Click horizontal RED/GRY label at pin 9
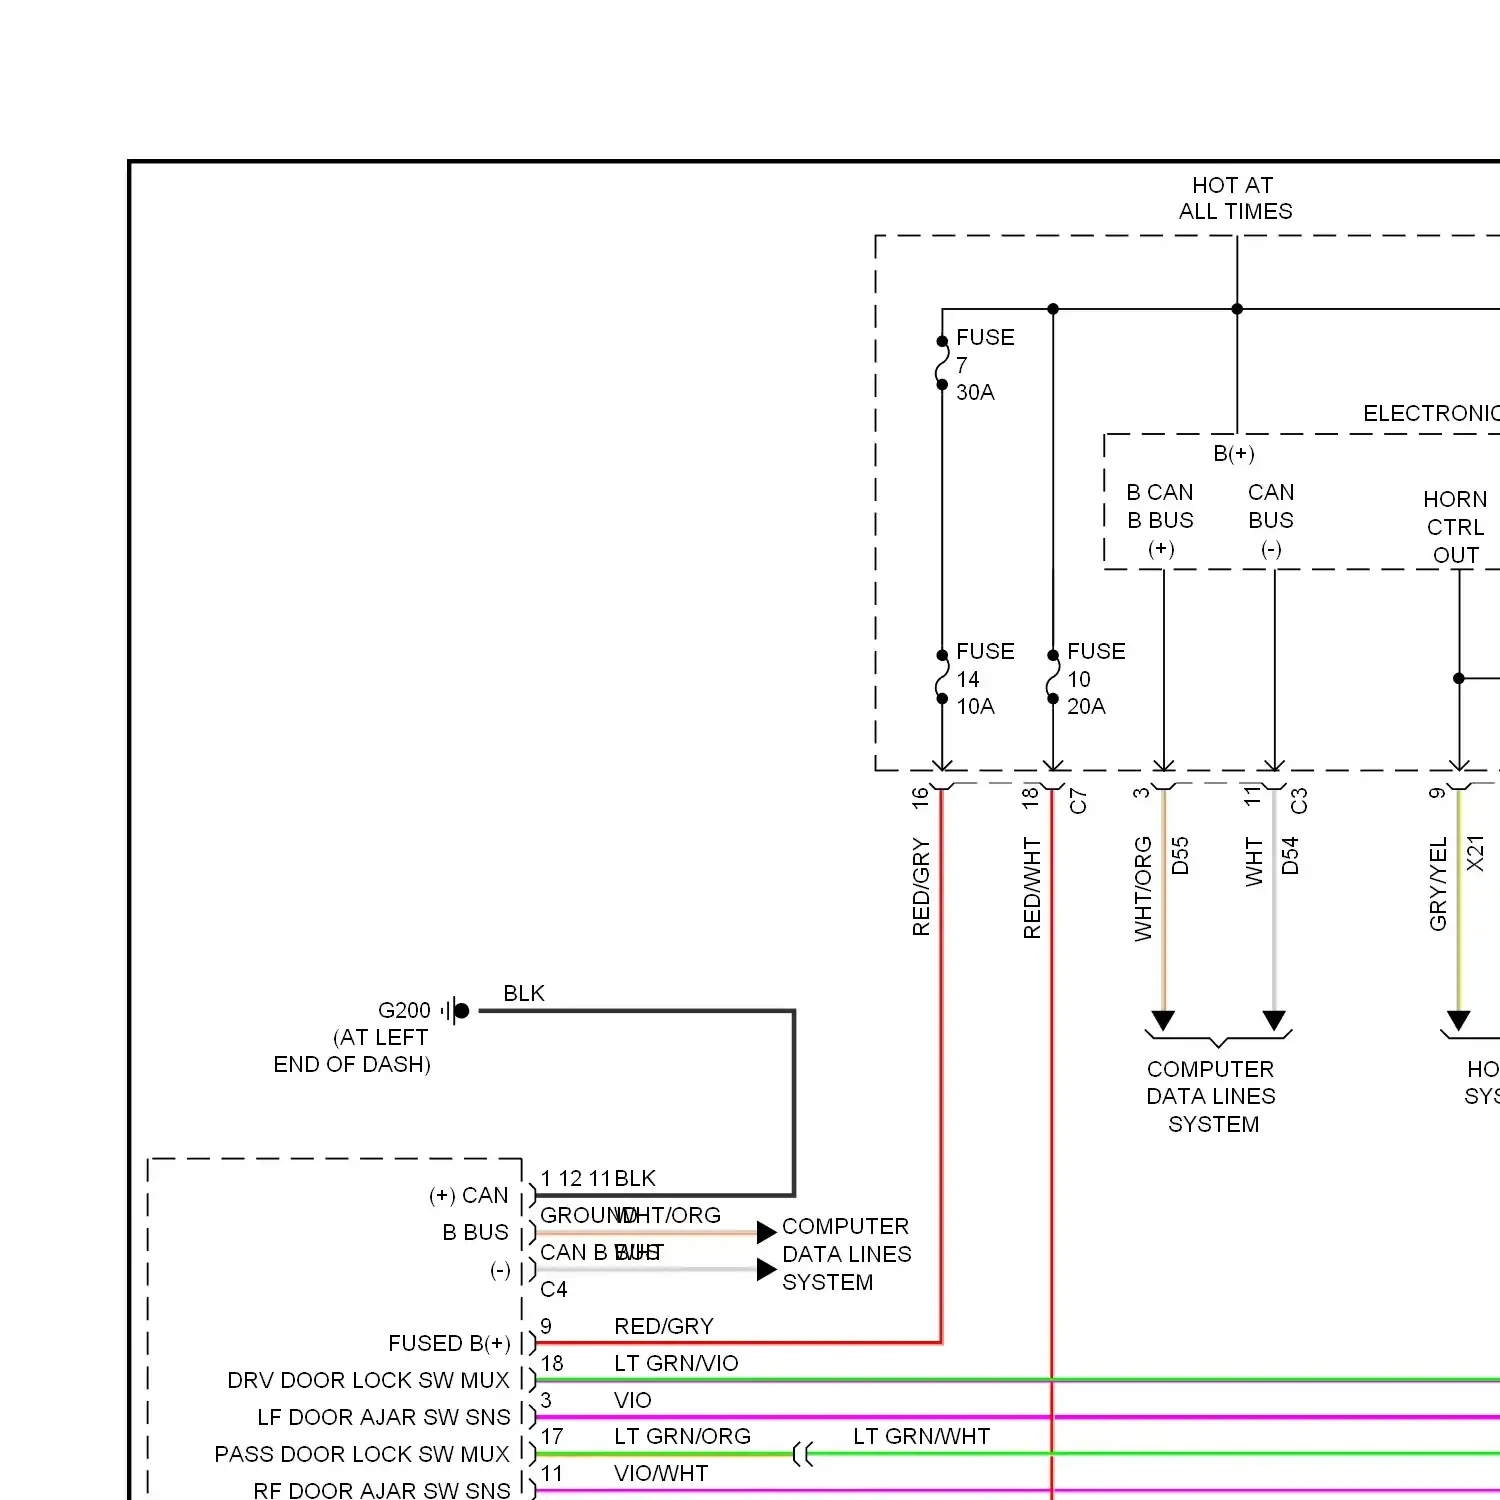 tap(664, 1326)
